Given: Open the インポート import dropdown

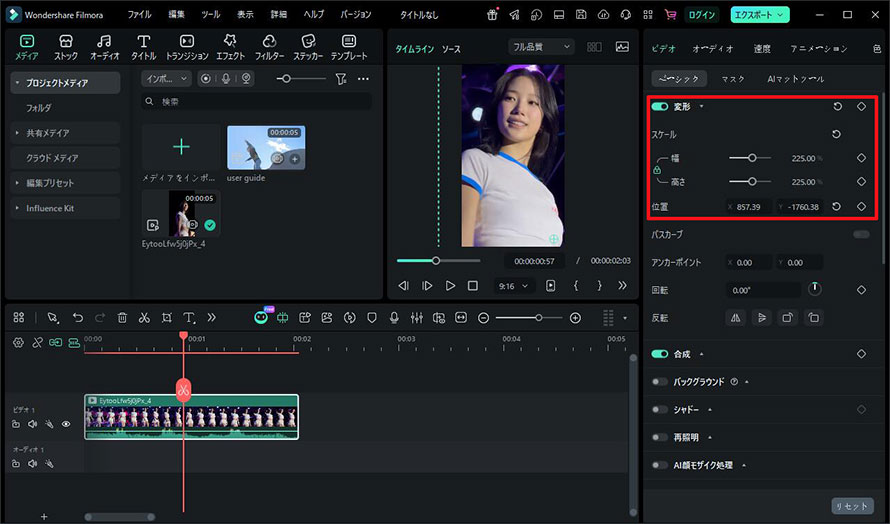Looking at the screenshot, I should 166,79.
